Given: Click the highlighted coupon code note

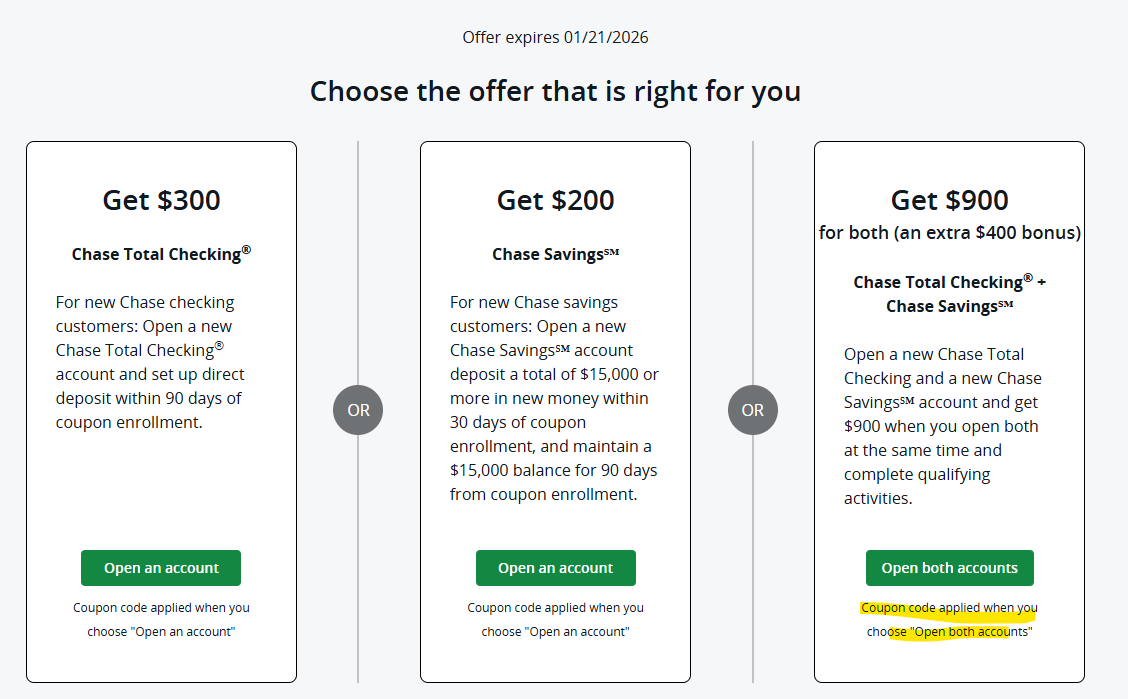Looking at the screenshot, I should point(949,619).
